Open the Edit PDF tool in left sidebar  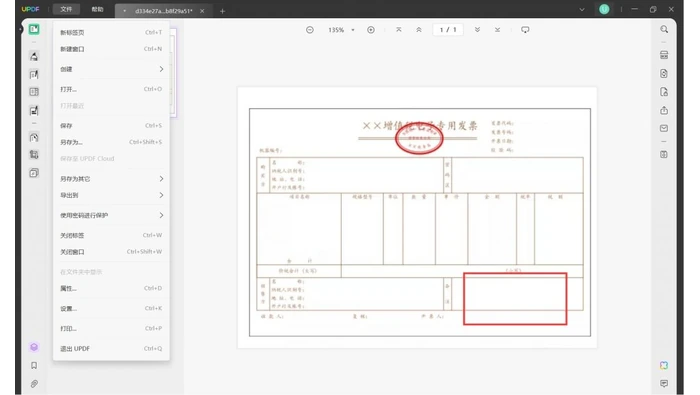click(x=34, y=74)
